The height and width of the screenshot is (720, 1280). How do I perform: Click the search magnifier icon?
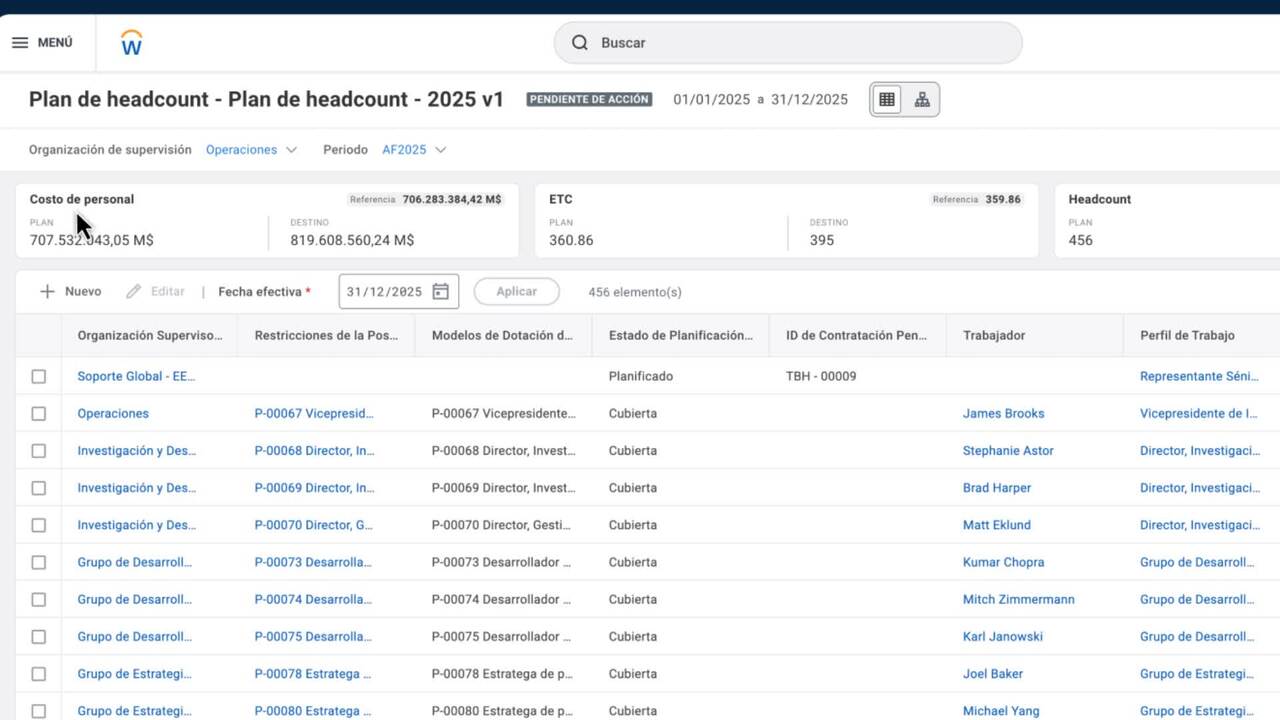click(x=579, y=43)
